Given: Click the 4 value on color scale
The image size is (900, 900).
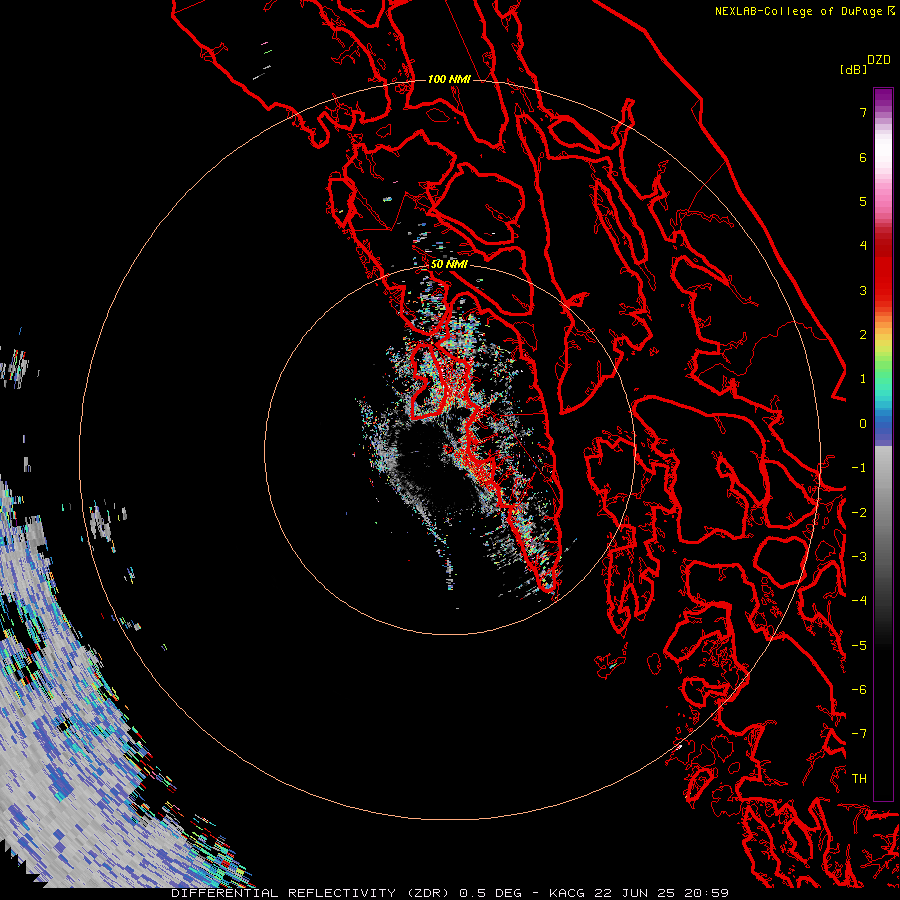Looking at the screenshot, I should tap(863, 246).
